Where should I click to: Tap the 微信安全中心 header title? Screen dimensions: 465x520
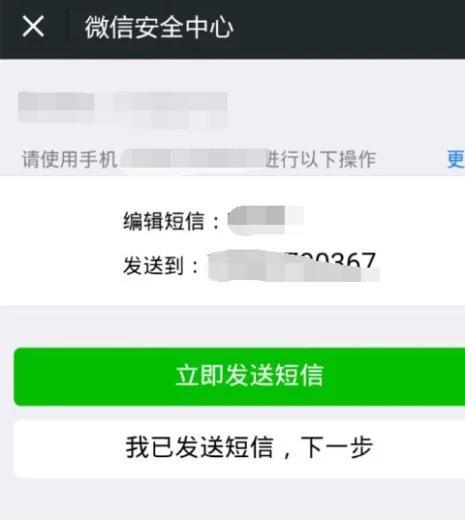point(159,27)
